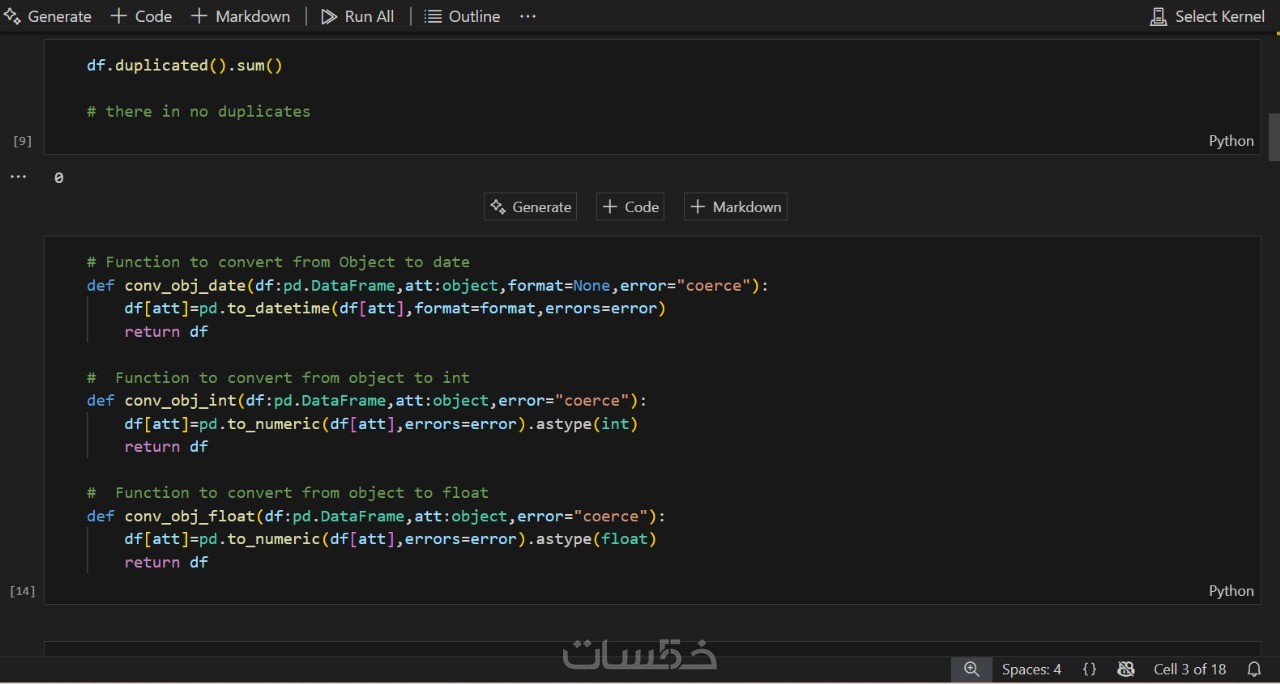Click the Python language label of cell 14
The image size is (1280, 684).
click(x=1231, y=591)
